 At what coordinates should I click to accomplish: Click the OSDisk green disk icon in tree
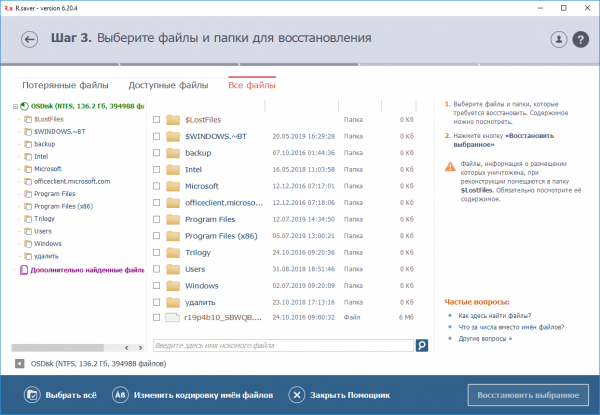pyautogui.click(x=24, y=106)
